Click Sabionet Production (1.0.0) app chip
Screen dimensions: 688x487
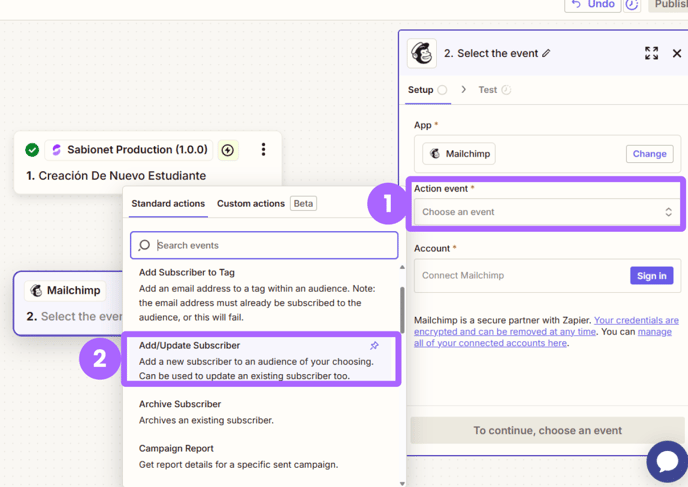coord(129,150)
